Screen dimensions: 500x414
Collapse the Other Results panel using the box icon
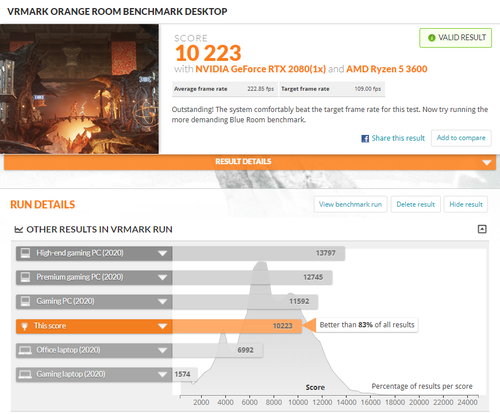point(482,229)
